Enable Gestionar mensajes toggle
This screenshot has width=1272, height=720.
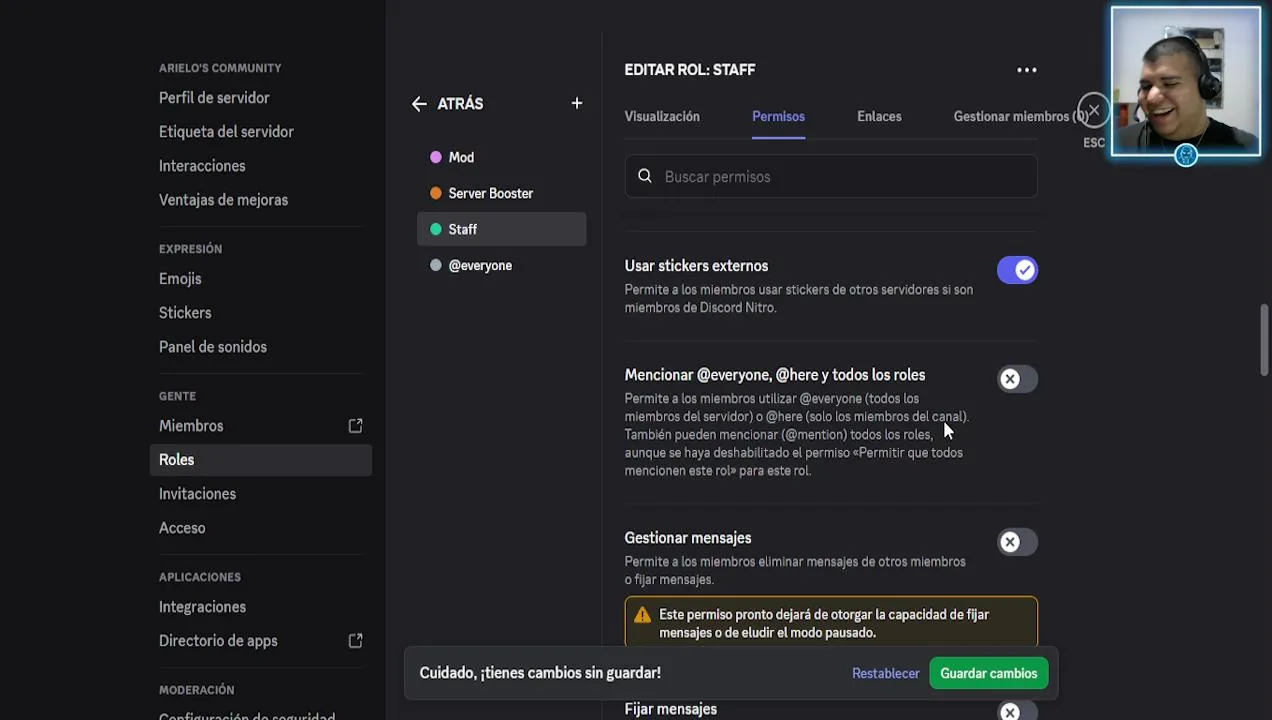click(x=1017, y=542)
